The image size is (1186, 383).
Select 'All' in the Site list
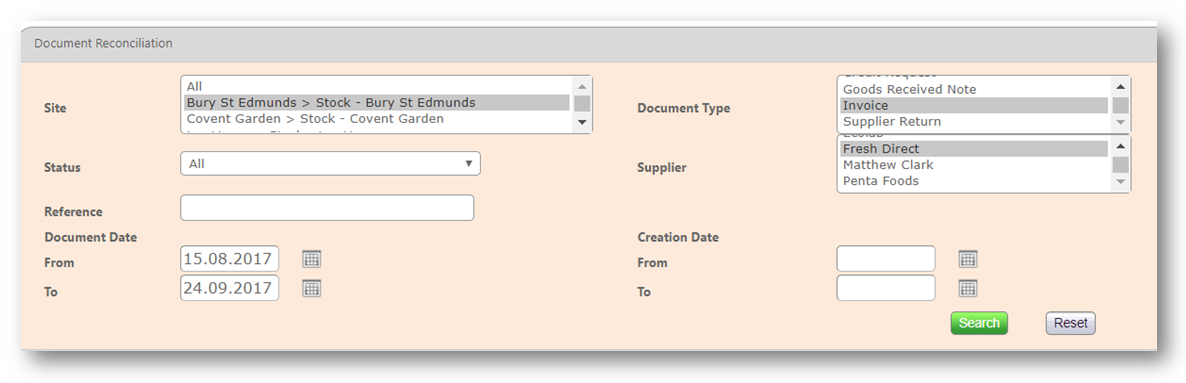pos(377,86)
